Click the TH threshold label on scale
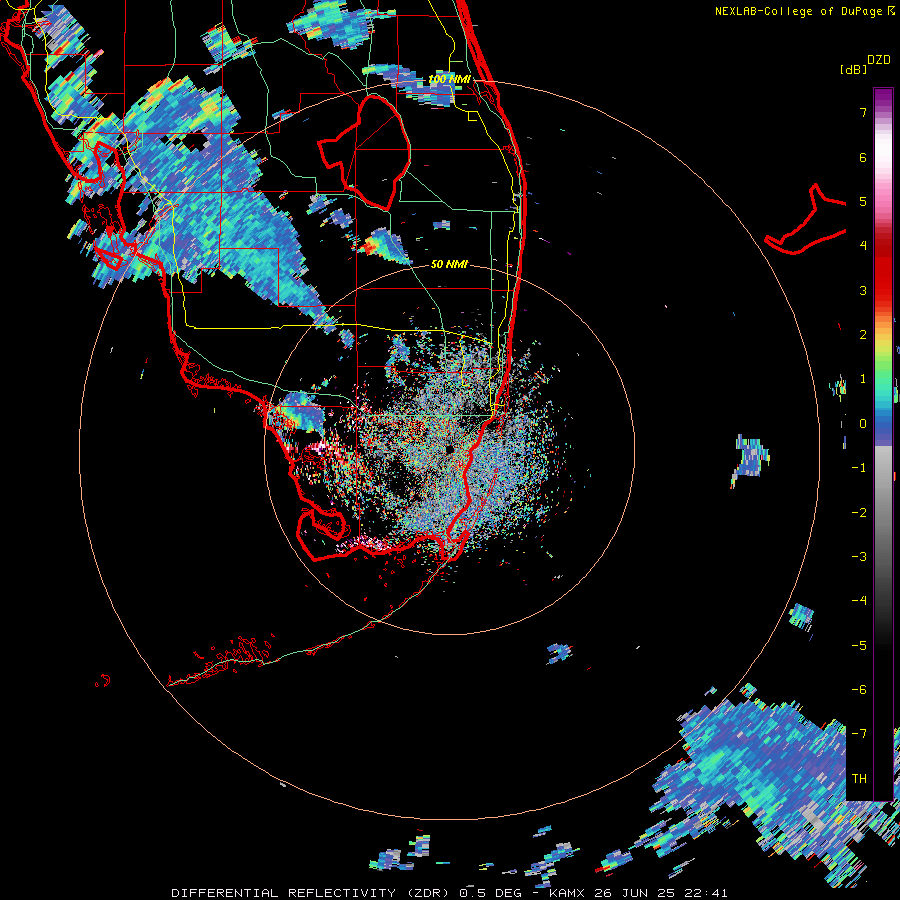The image size is (900, 900). point(859,779)
